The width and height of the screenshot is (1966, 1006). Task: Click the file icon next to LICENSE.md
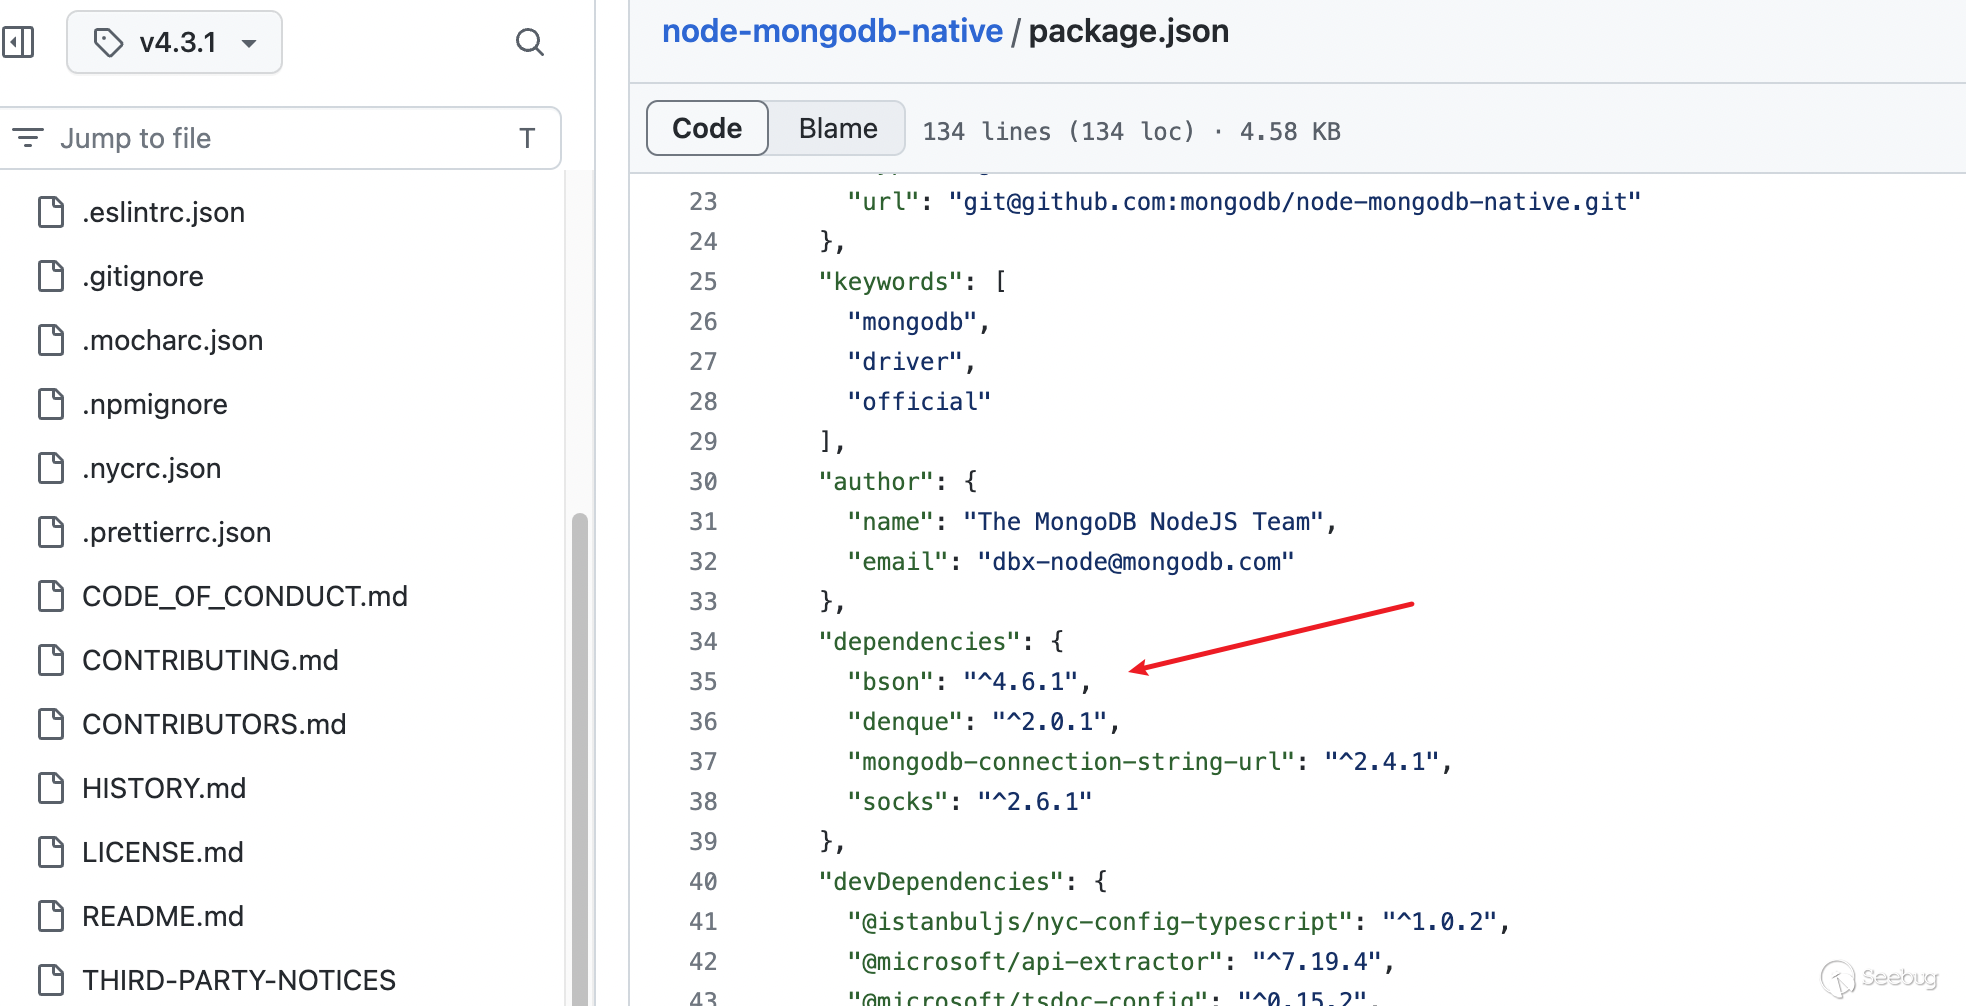[x=51, y=852]
